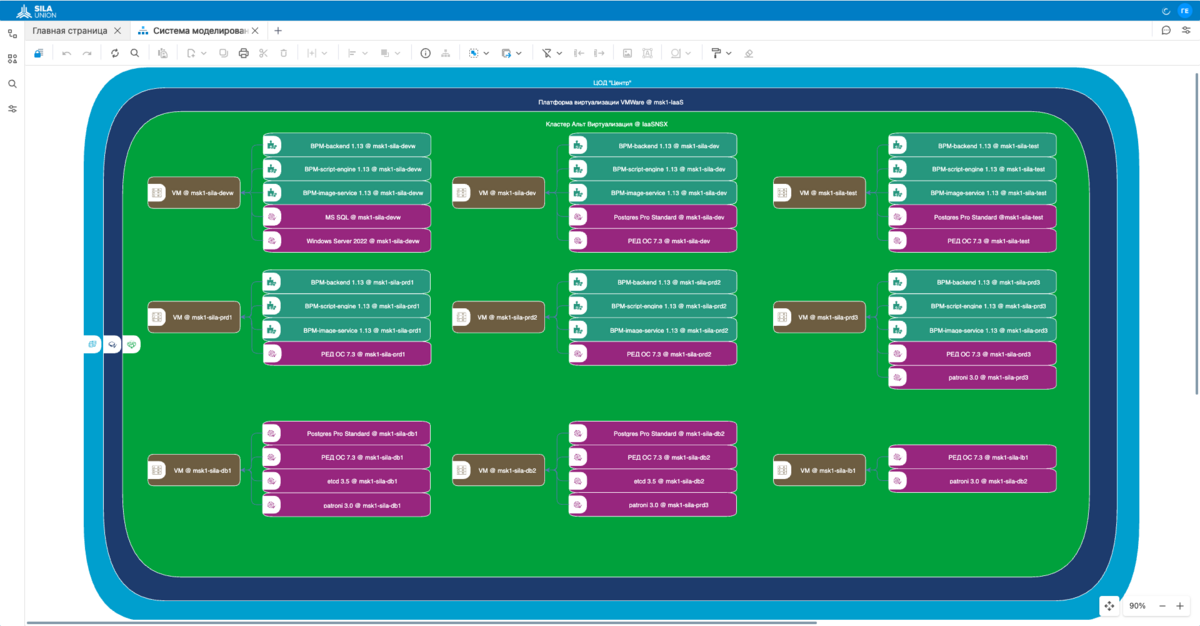Click the insert image toolbar icon
1200x626 pixels.
(627, 53)
